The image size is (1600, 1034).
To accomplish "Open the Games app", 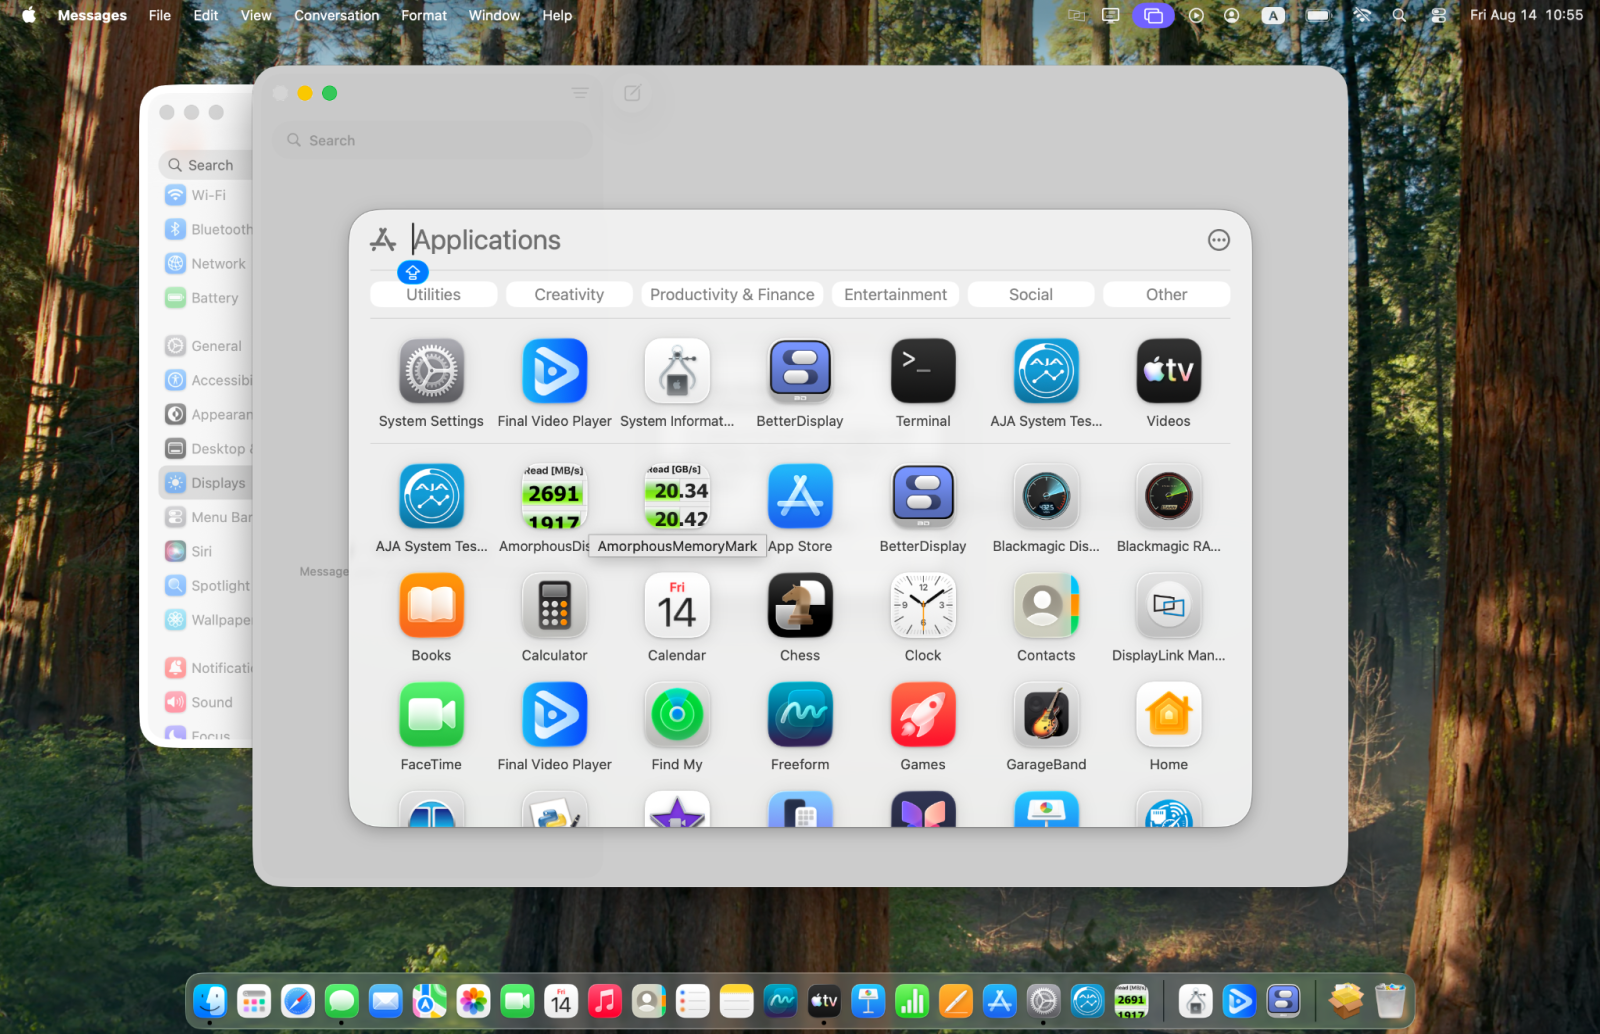I will point(923,714).
